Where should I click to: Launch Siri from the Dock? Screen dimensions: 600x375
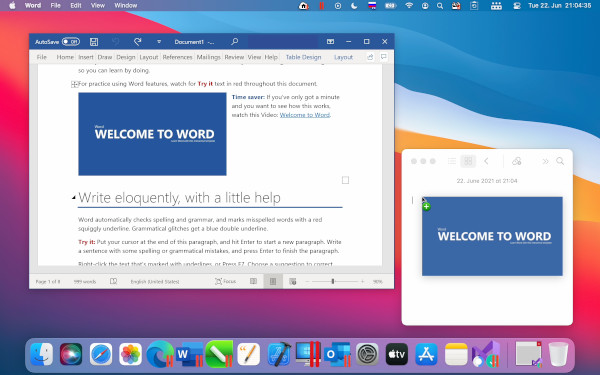[x=71, y=354]
